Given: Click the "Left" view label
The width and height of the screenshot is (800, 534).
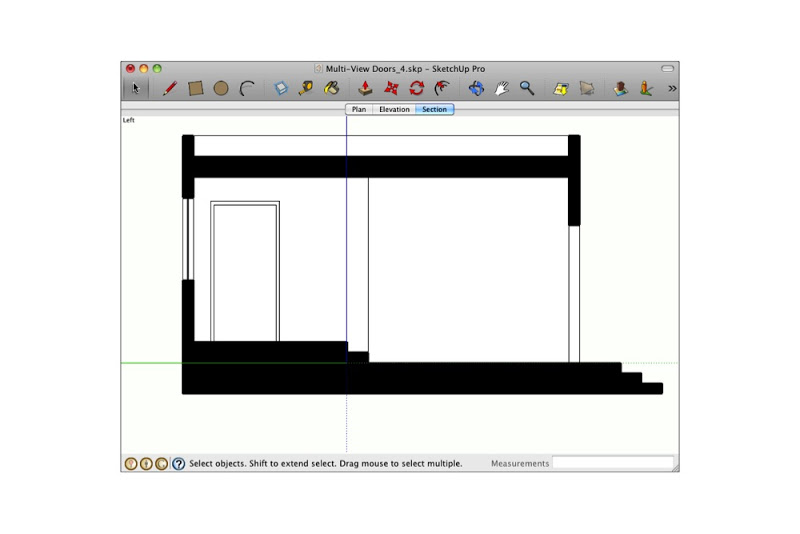Looking at the screenshot, I should [129, 120].
